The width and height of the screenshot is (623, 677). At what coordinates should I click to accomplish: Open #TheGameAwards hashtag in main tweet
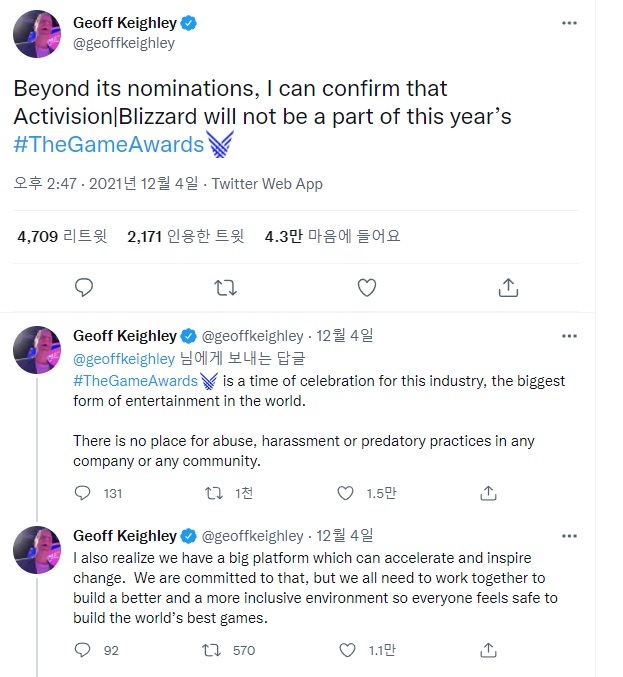(108, 145)
